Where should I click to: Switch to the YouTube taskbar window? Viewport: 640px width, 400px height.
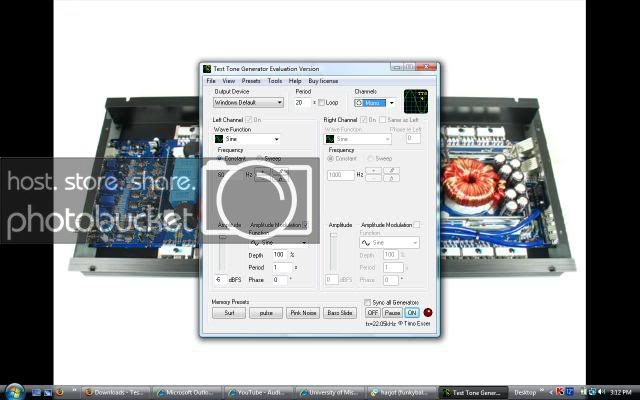coord(259,393)
